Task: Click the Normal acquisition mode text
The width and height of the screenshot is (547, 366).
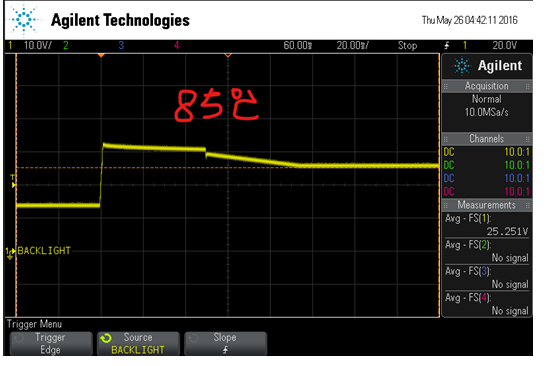Action: [487, 99]
